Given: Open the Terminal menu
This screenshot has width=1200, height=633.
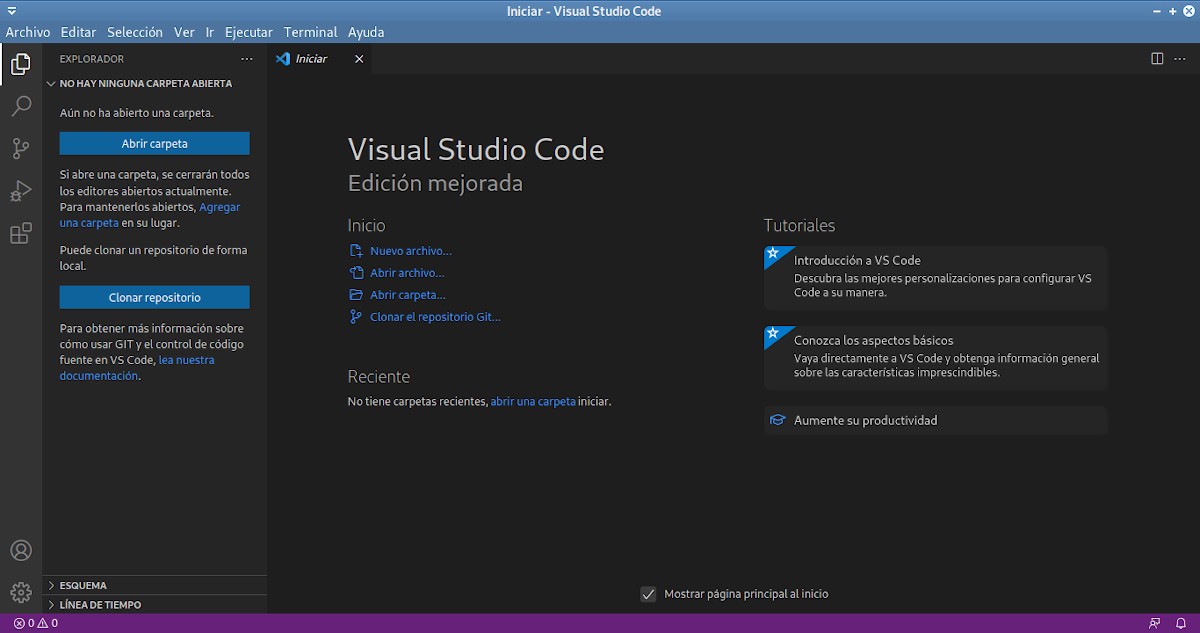Looking at the screenshot, I should pyautogui.click(x=310, y=32).
